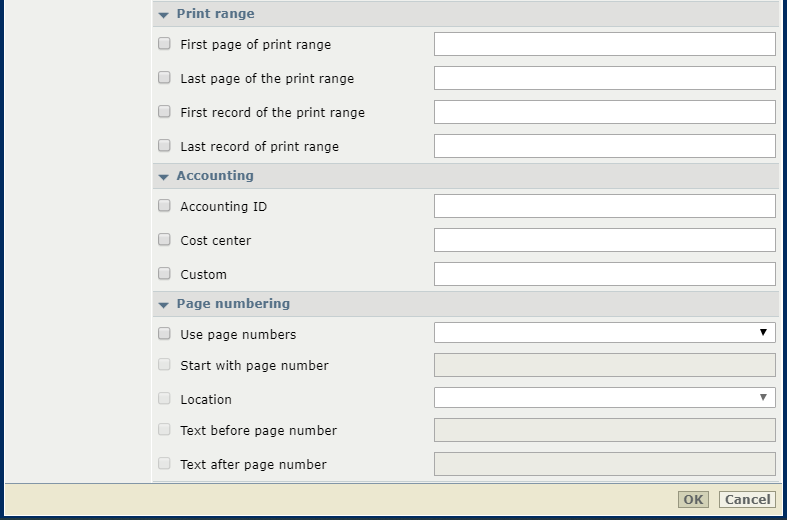The image size is (787, 520).
Task: Enable Use page numbers checkbox
Action: (x=164, y=334)
